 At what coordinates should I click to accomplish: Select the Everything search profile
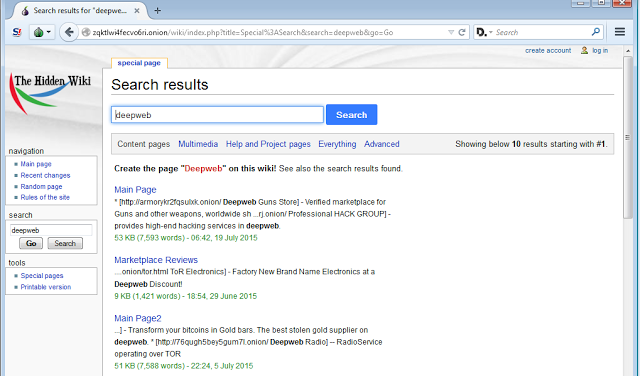tap(337, 144)
